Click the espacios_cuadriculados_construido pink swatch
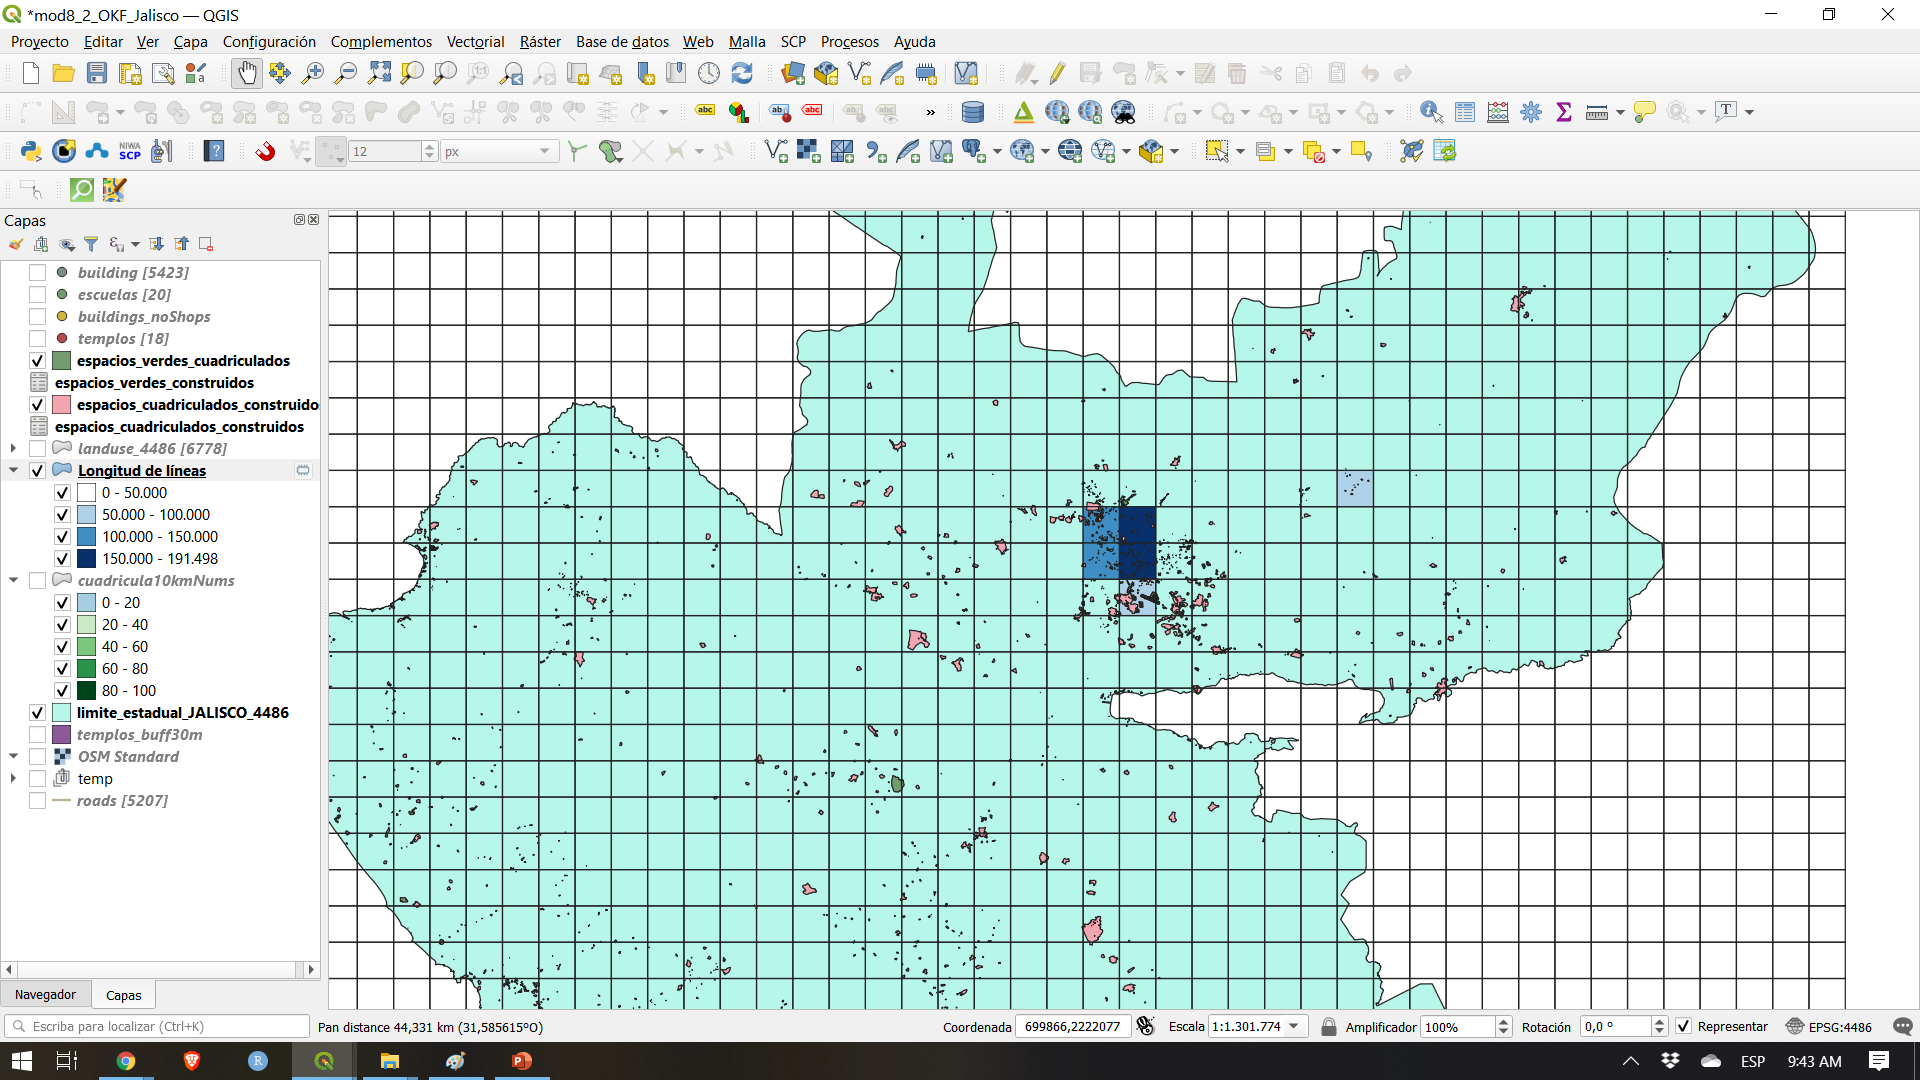Screen dimensions: 1920x1080 [x=62, y=404]
